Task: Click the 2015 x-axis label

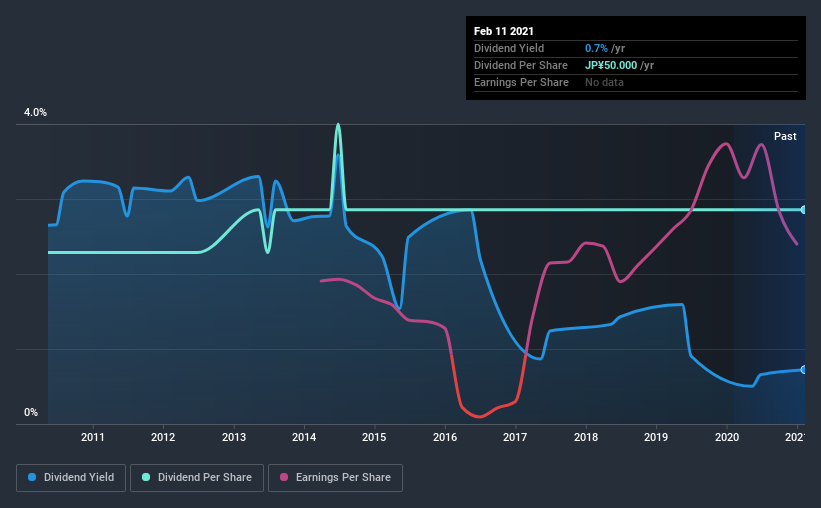Action: (x=374, y=437)
